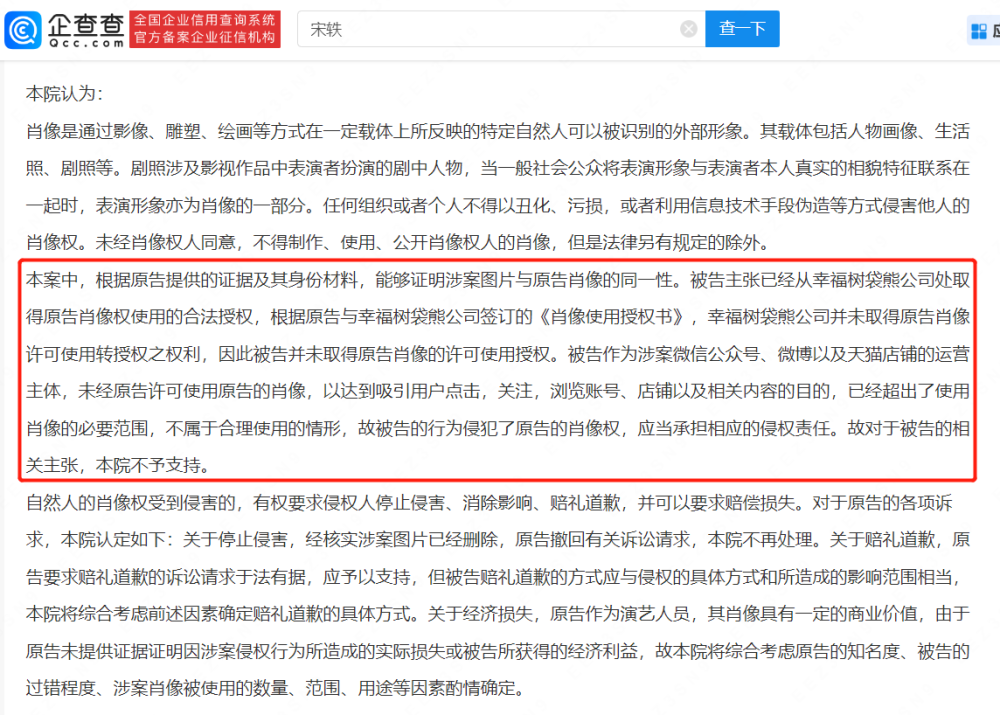Click the 查一下 search button
The image size is (1000, 715).
(x=742, y=29)
